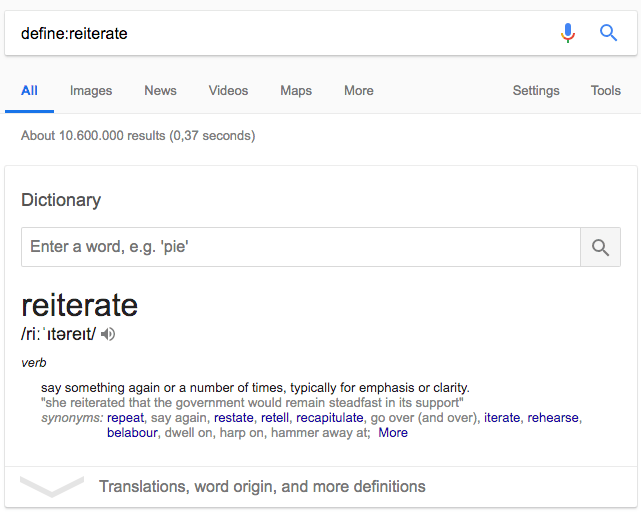Switch to the News tab
The image size is (641, 514).
[x=160, y=90]
